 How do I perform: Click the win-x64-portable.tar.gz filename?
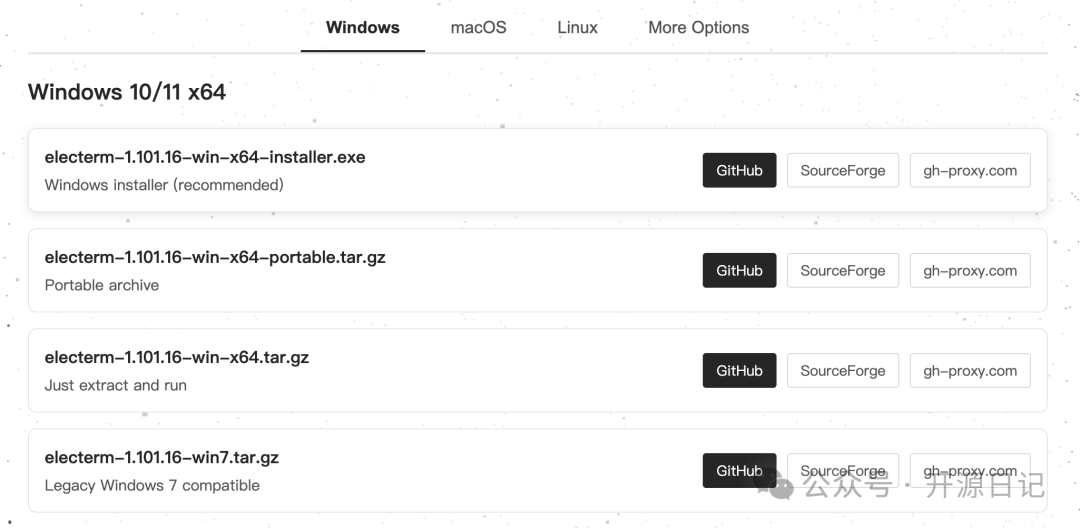coord(215,257)
